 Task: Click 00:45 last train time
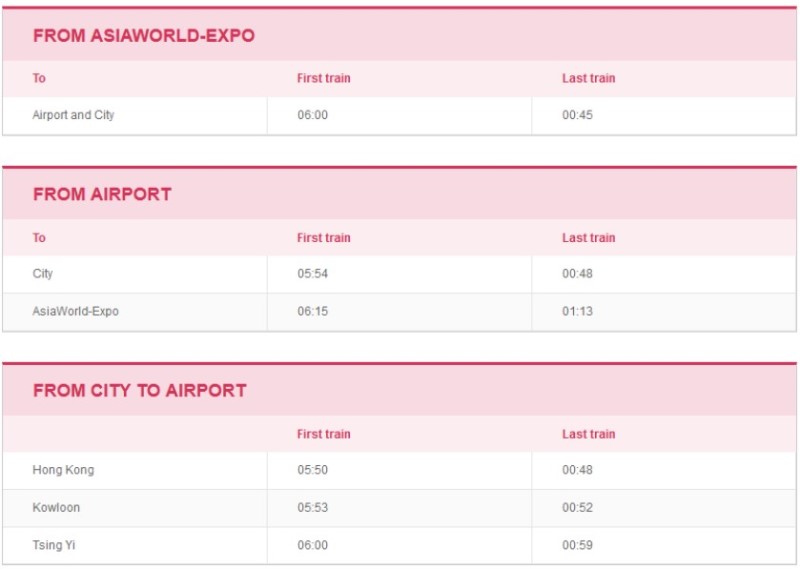point(578,115)
